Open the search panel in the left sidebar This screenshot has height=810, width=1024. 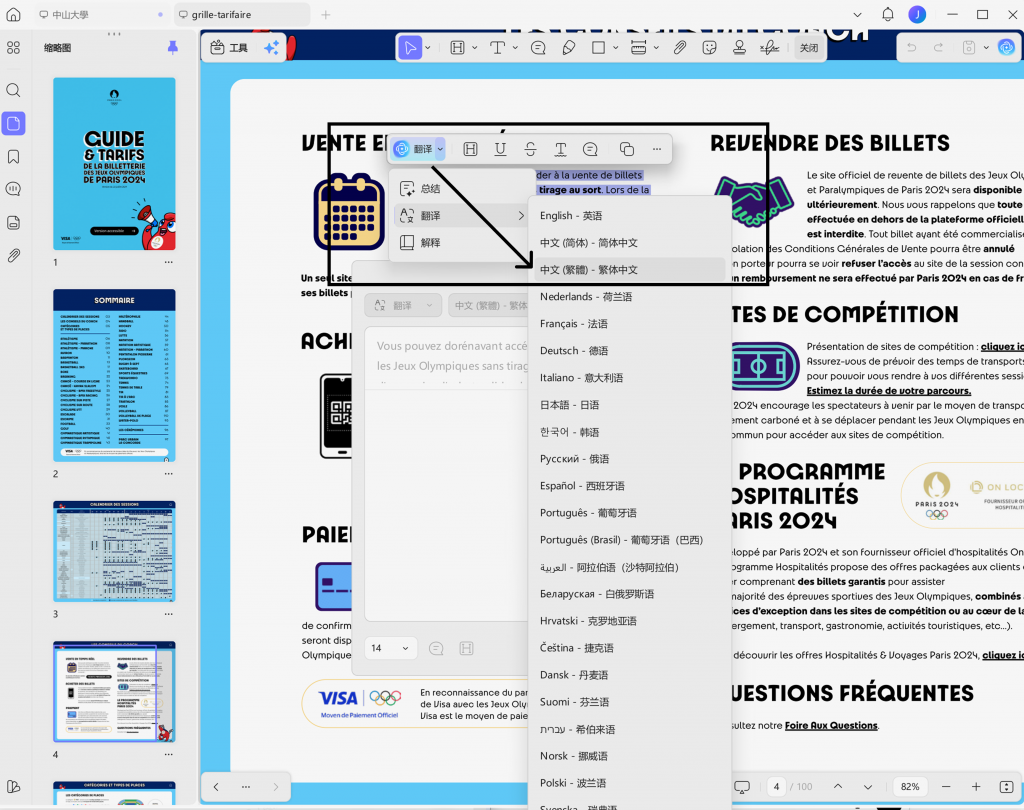point(13,90)
